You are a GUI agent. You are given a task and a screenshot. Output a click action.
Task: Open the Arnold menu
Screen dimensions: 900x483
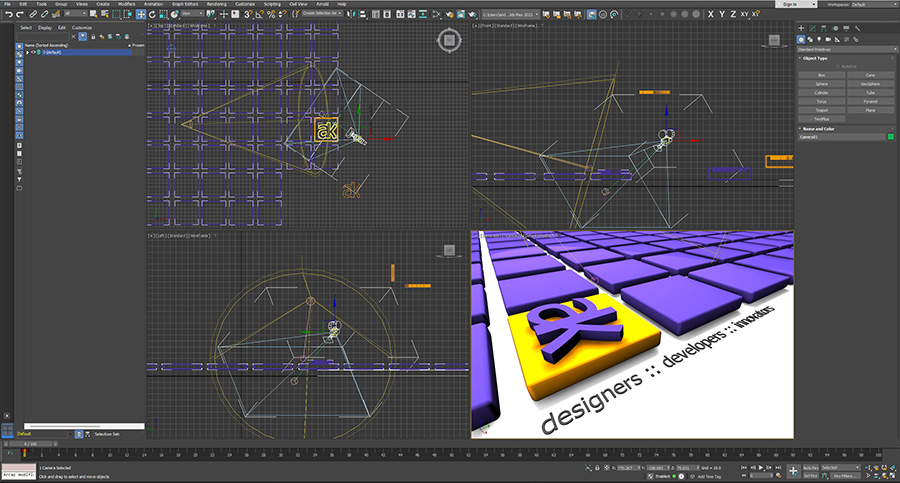pyautogui.click(x=322, y=4)
